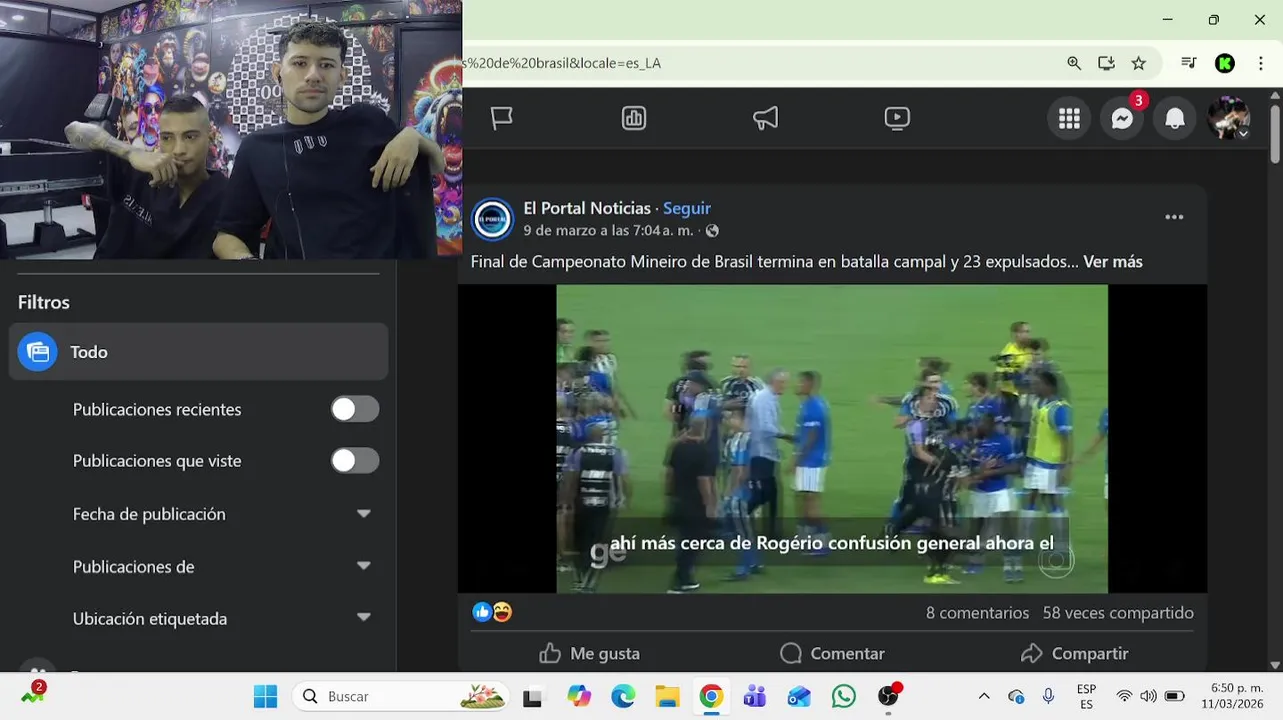This screenshot has width=1283, height=720.
Task: Open the Pages flag icon tab
Action: (x=502, y=118)
